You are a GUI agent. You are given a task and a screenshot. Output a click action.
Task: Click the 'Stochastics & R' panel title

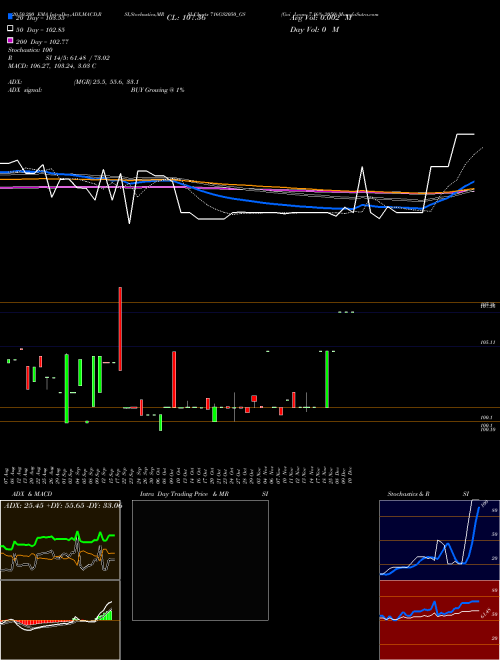(408, 494)
